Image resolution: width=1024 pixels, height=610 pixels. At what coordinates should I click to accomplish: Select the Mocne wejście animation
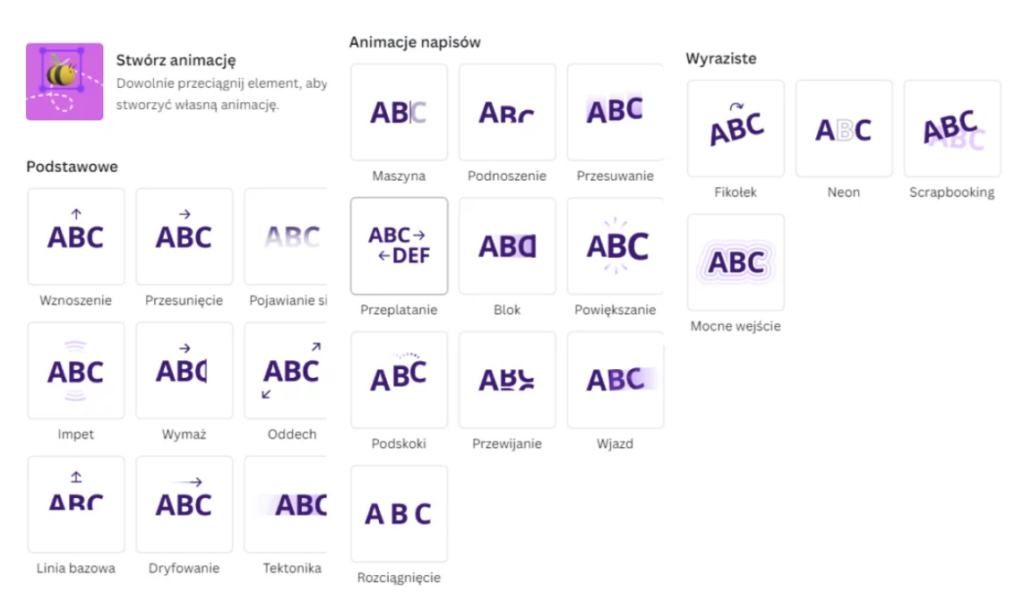point(736,262)
